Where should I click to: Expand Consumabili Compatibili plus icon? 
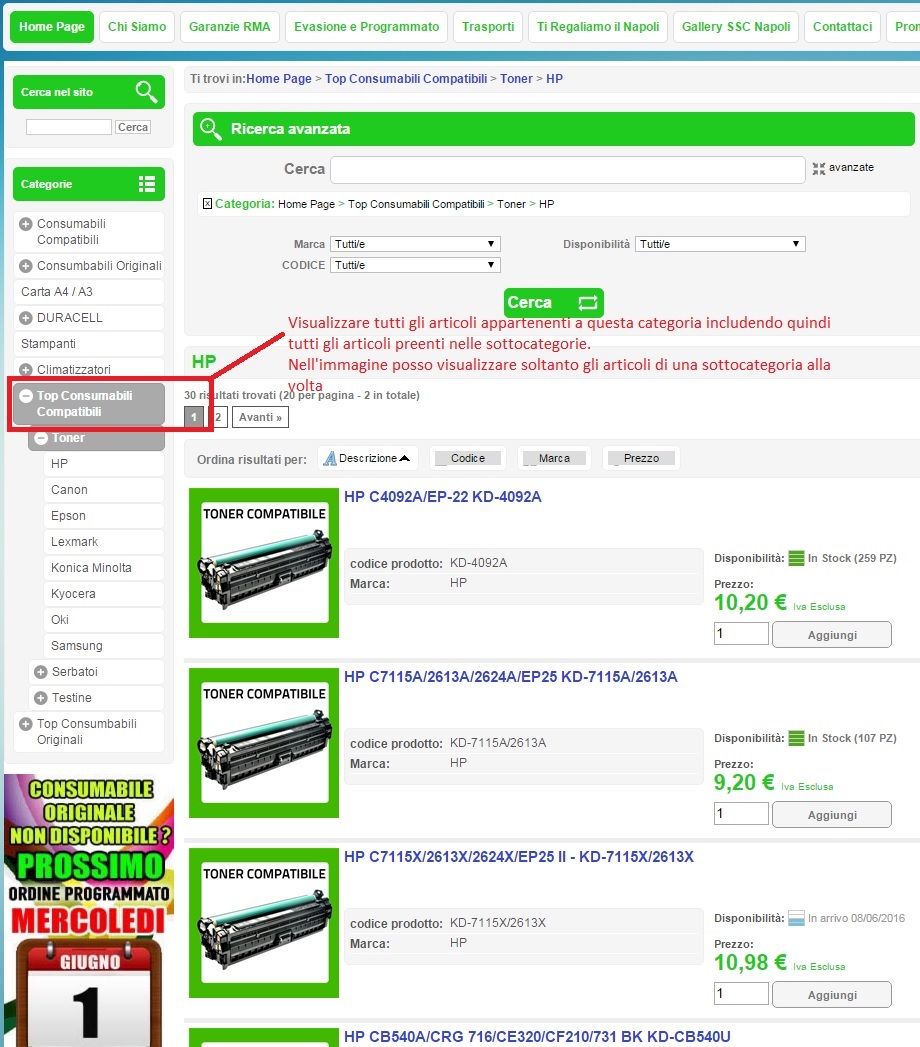[26, 224]
